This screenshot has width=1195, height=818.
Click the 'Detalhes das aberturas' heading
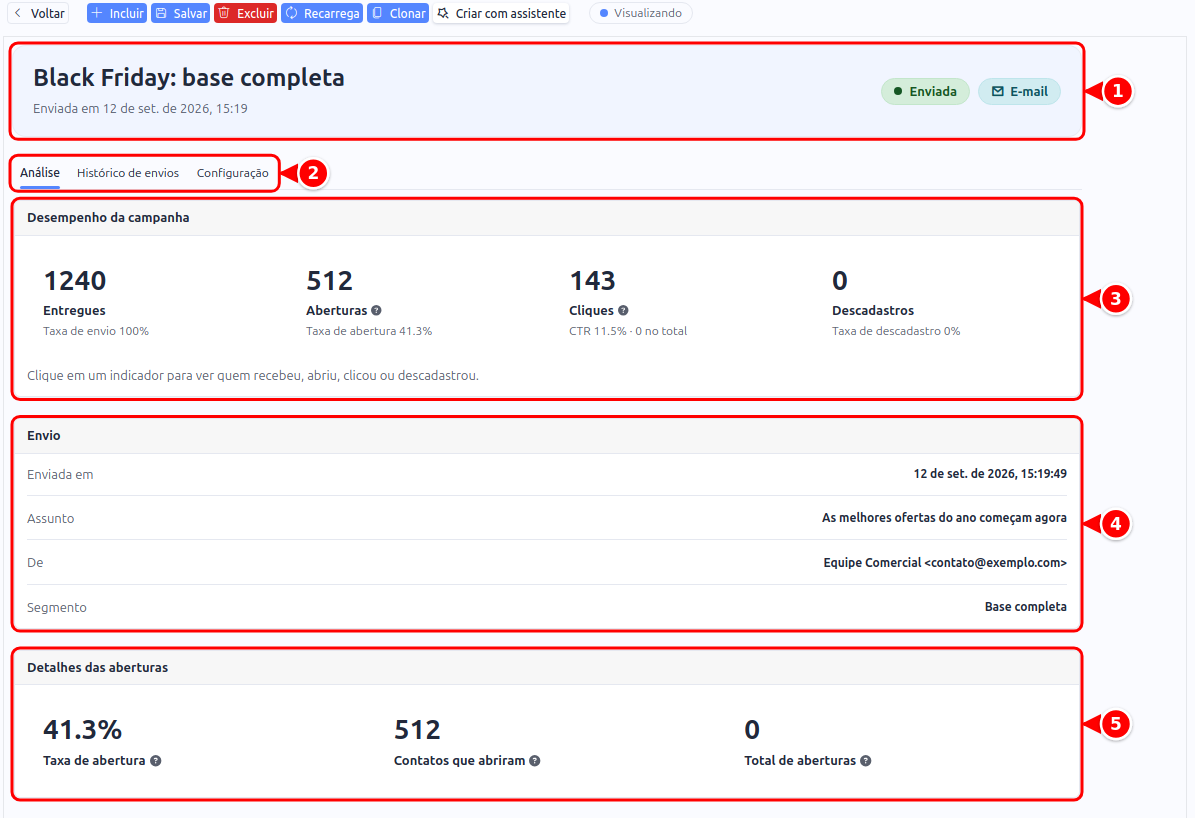[x=98, y=668]
